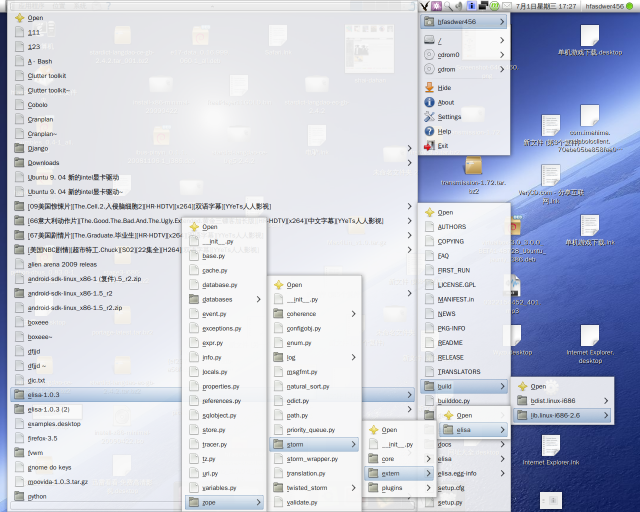
Task: Open alien arena 2009 releas file
Action: pos(62,264)
